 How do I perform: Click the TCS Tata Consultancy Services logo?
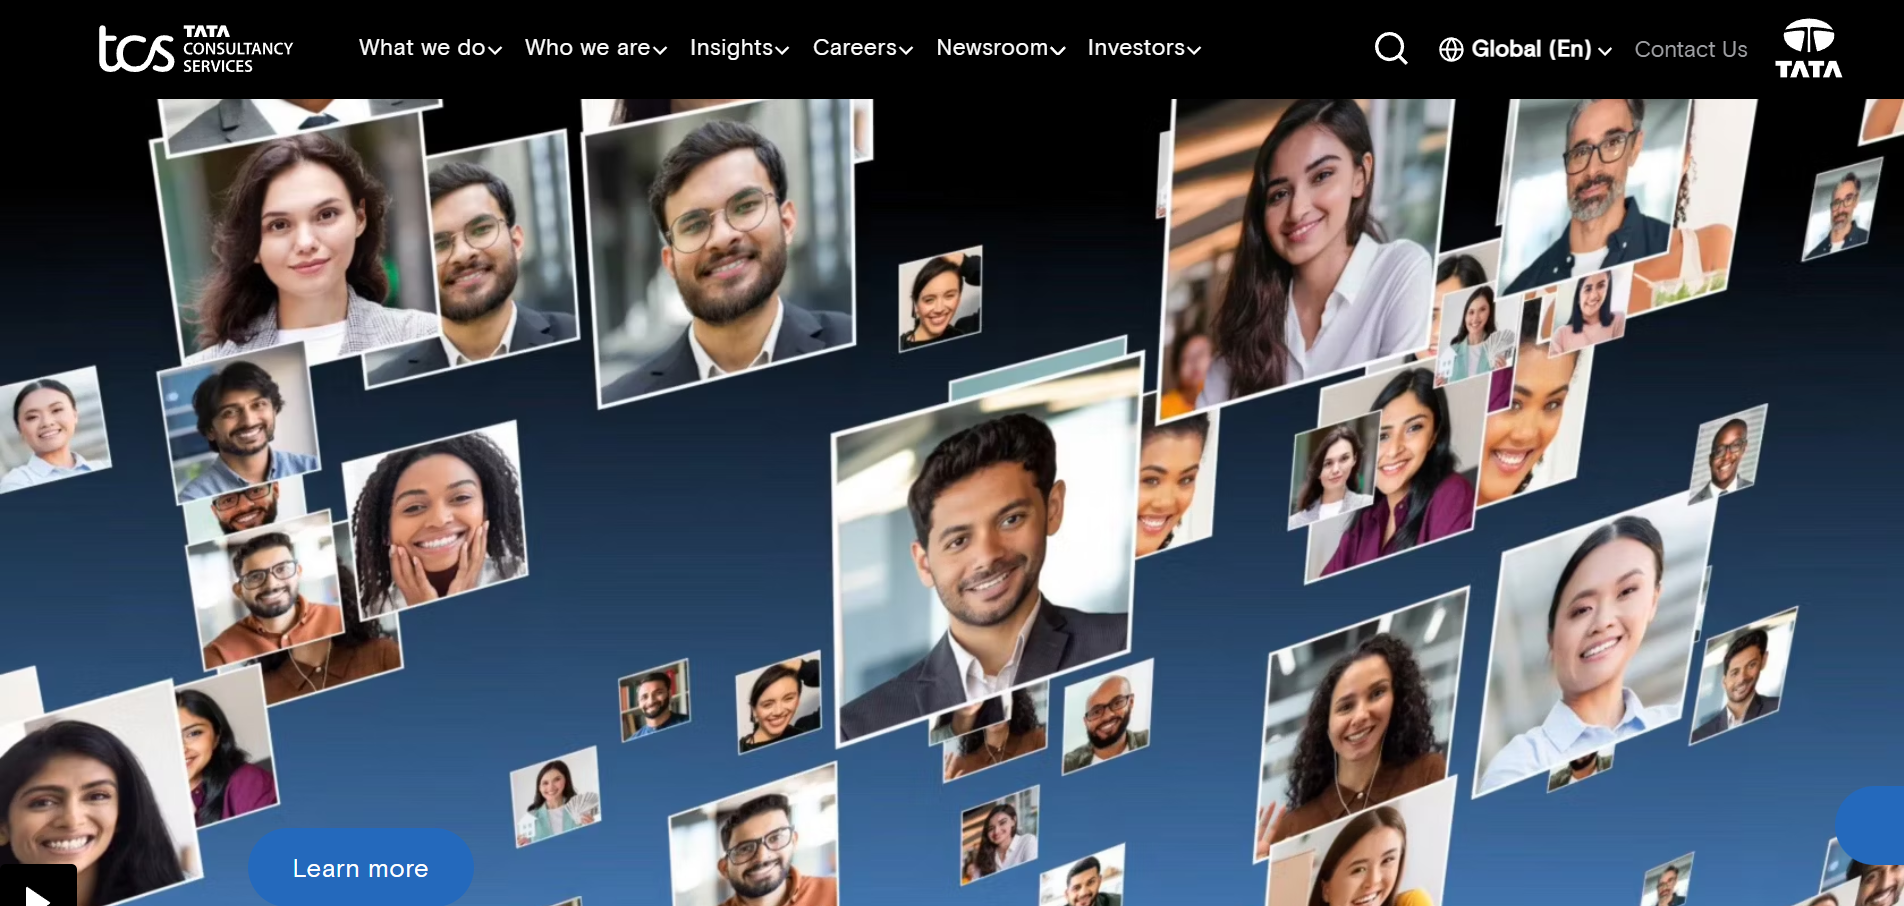196,49
